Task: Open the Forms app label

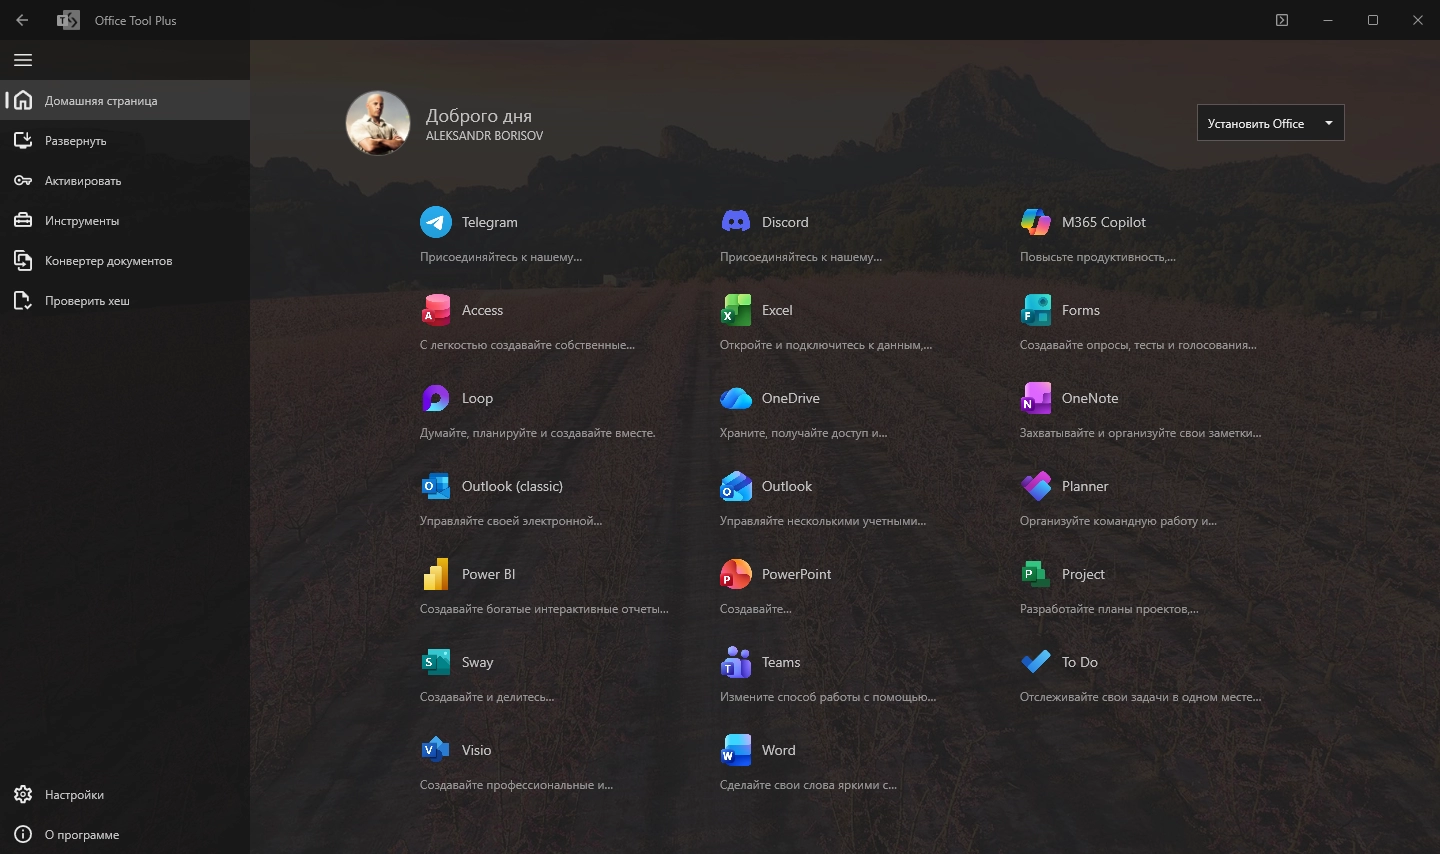Action: point(1081,310)
